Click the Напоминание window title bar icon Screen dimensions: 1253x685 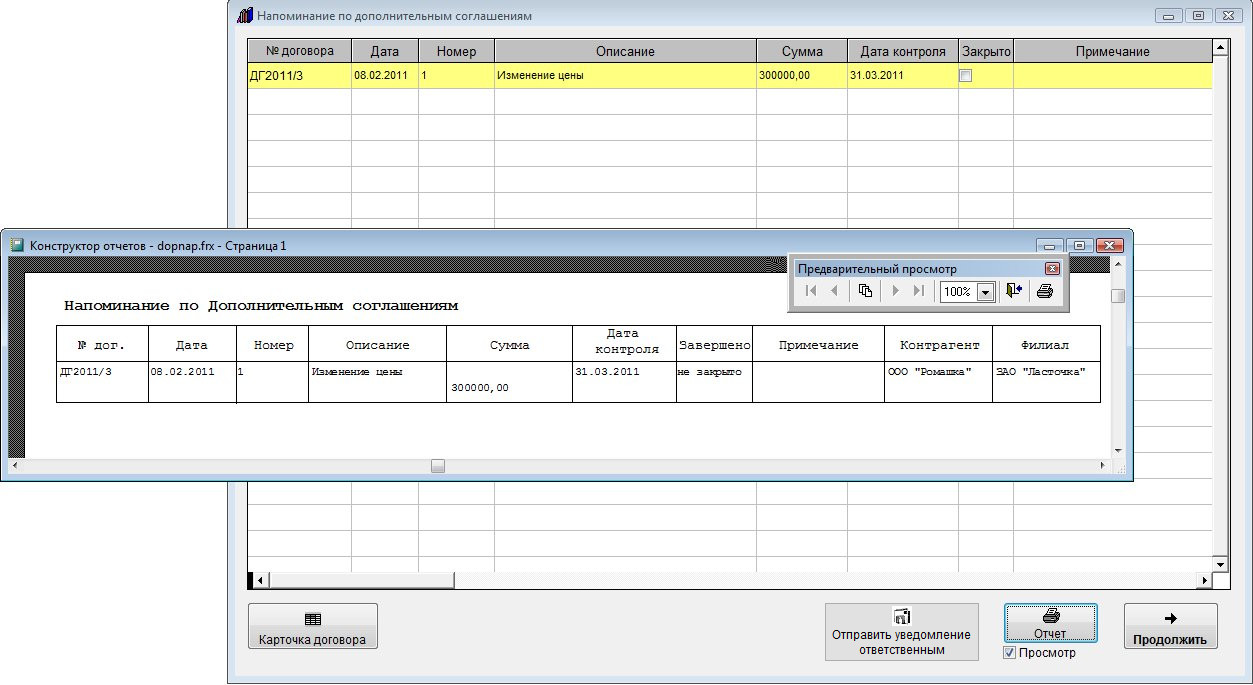[x=244, y=15]
